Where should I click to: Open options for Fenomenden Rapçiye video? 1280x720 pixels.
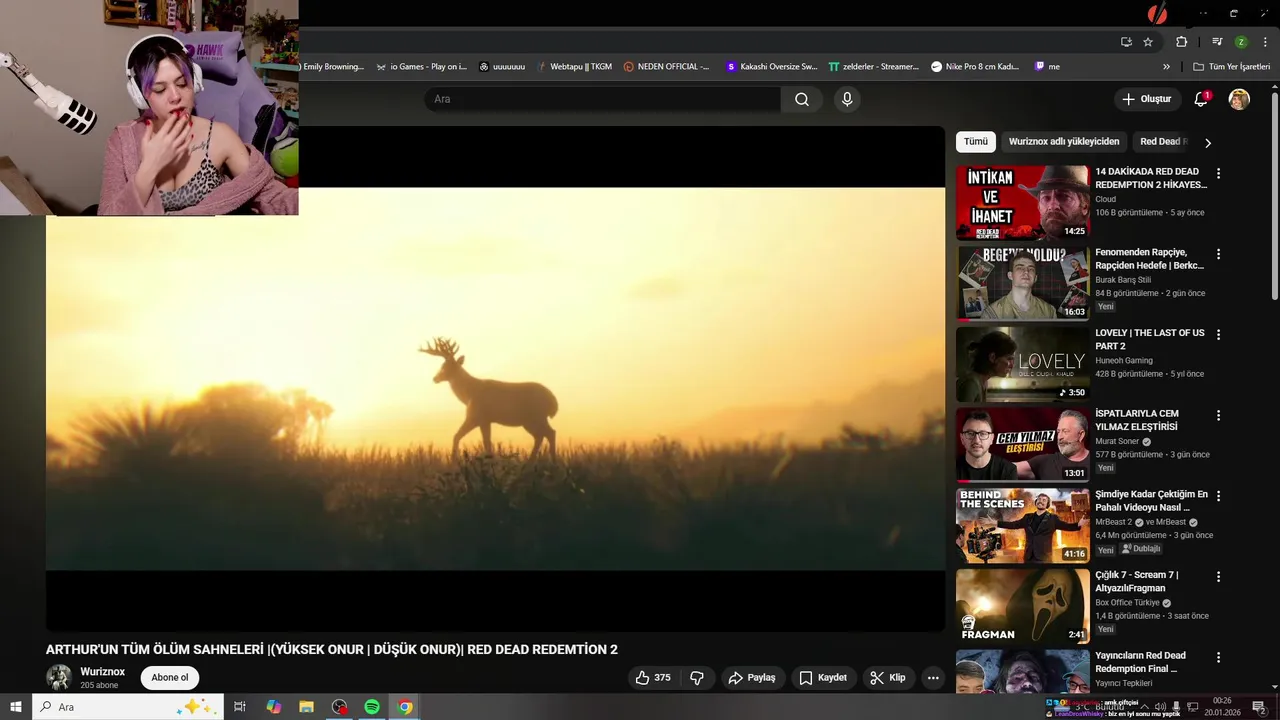pyautogui.click(x=1218, y=254)
